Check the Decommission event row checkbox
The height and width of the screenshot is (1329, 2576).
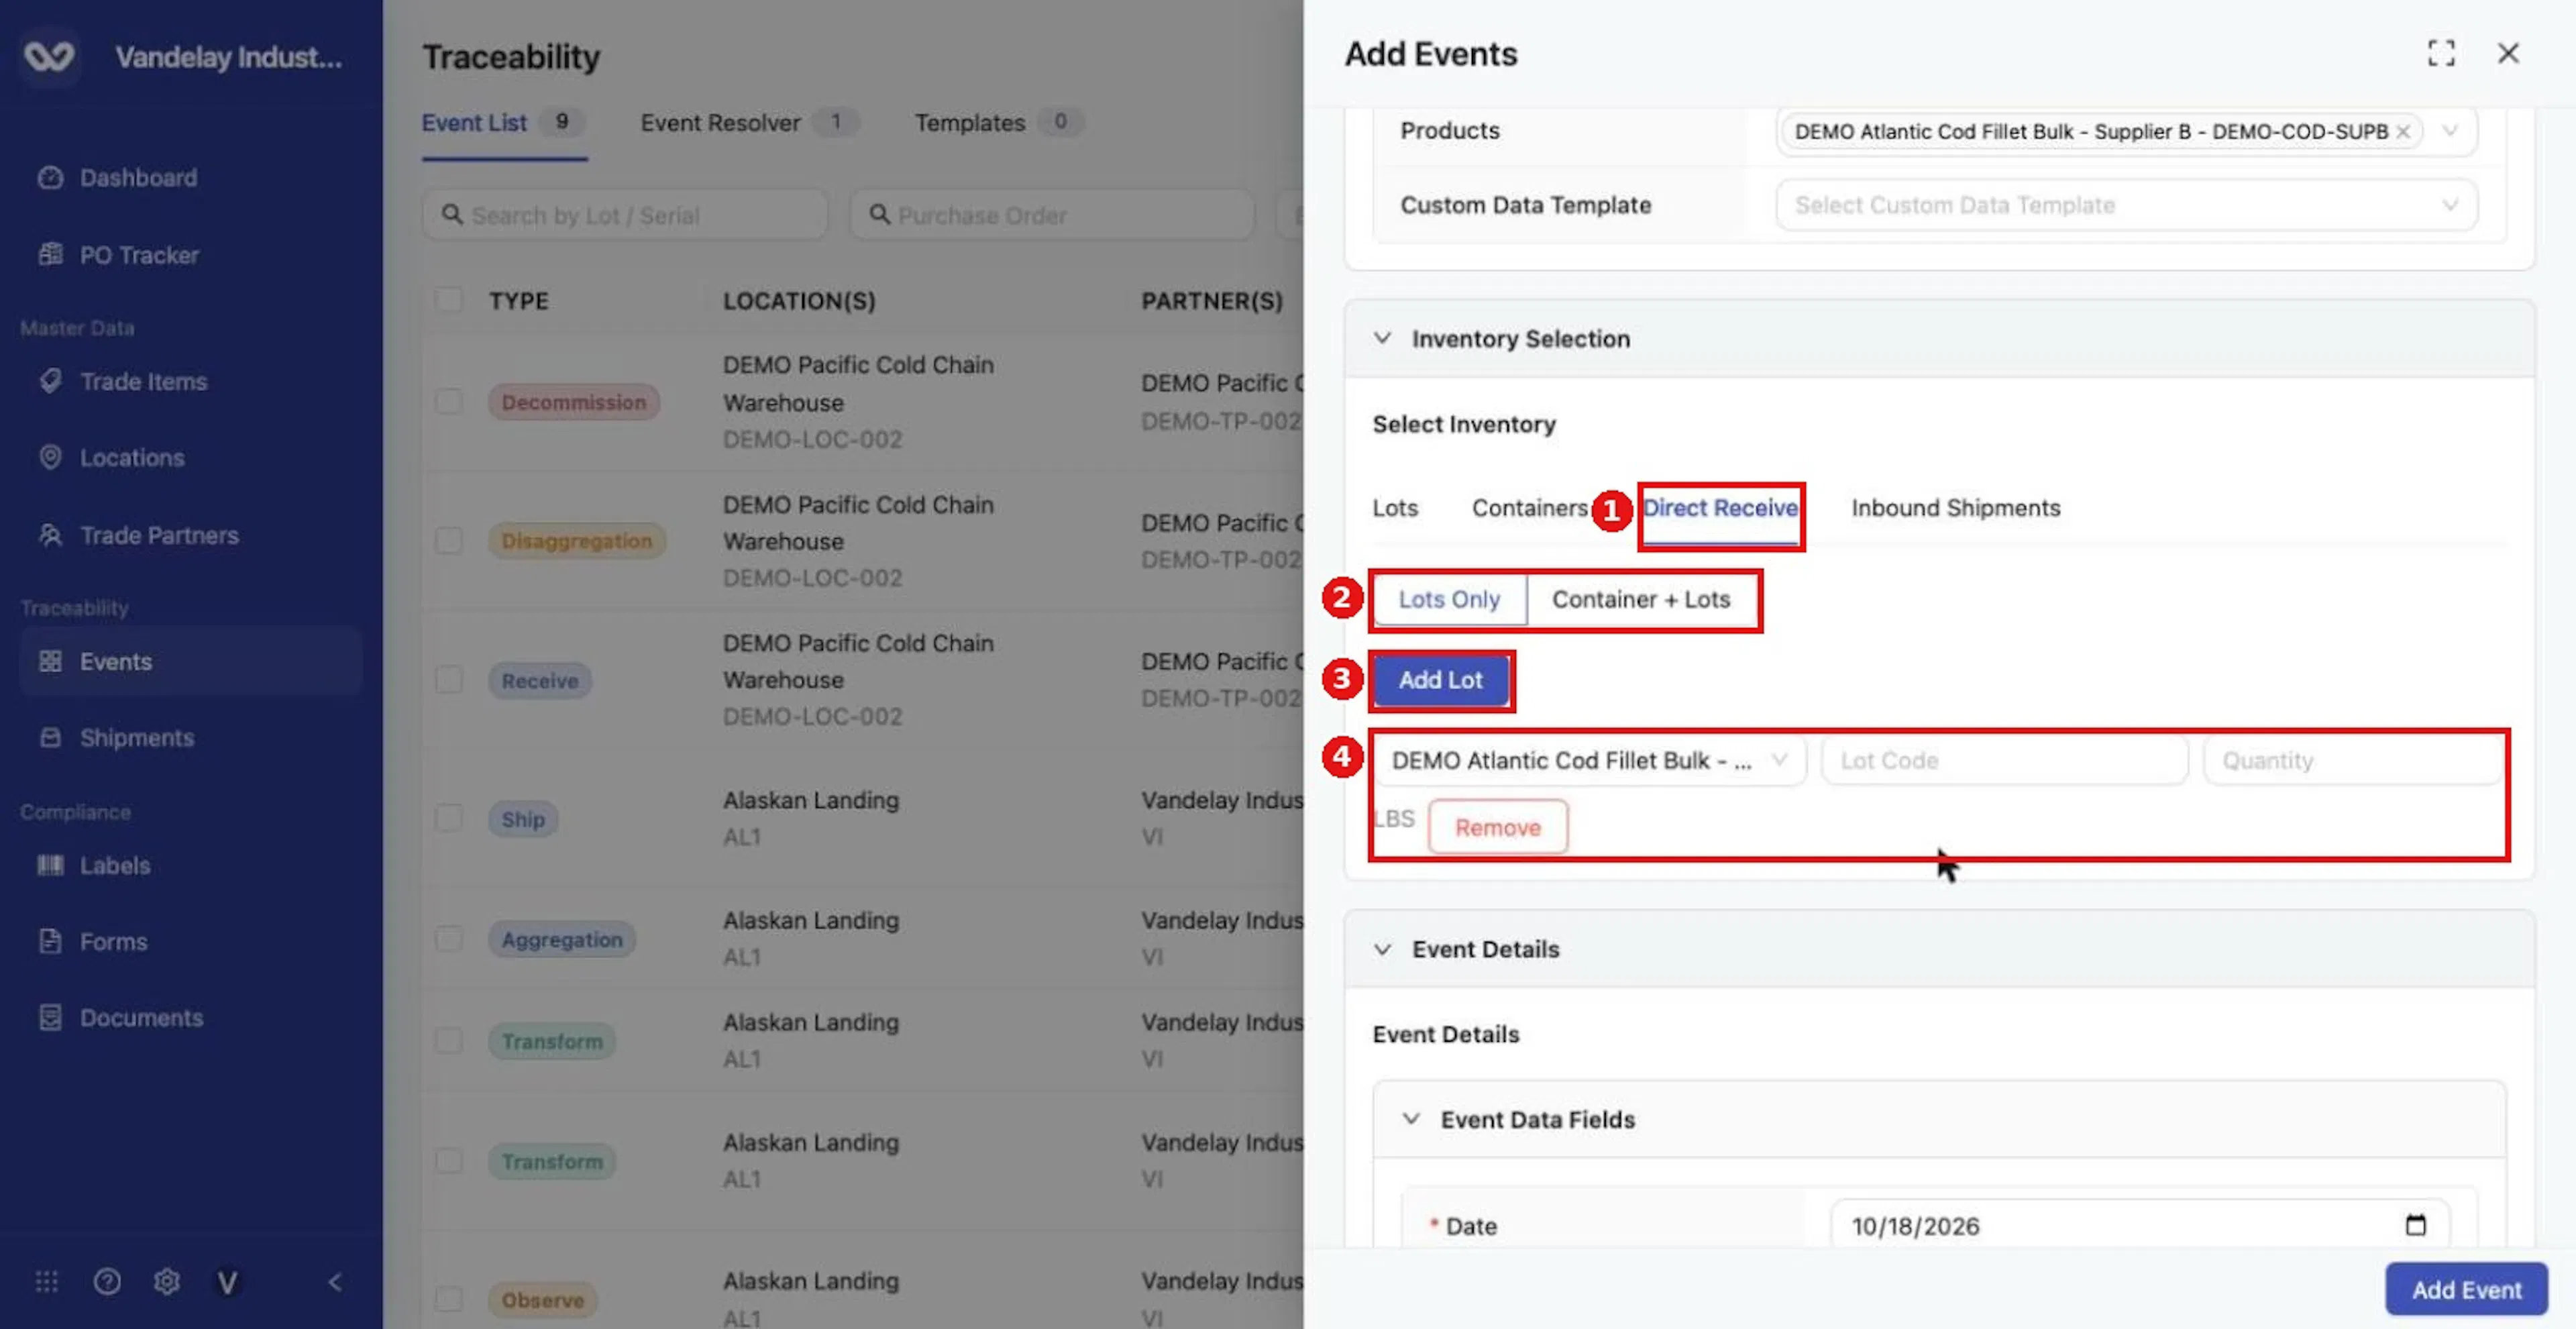[449, 401]
